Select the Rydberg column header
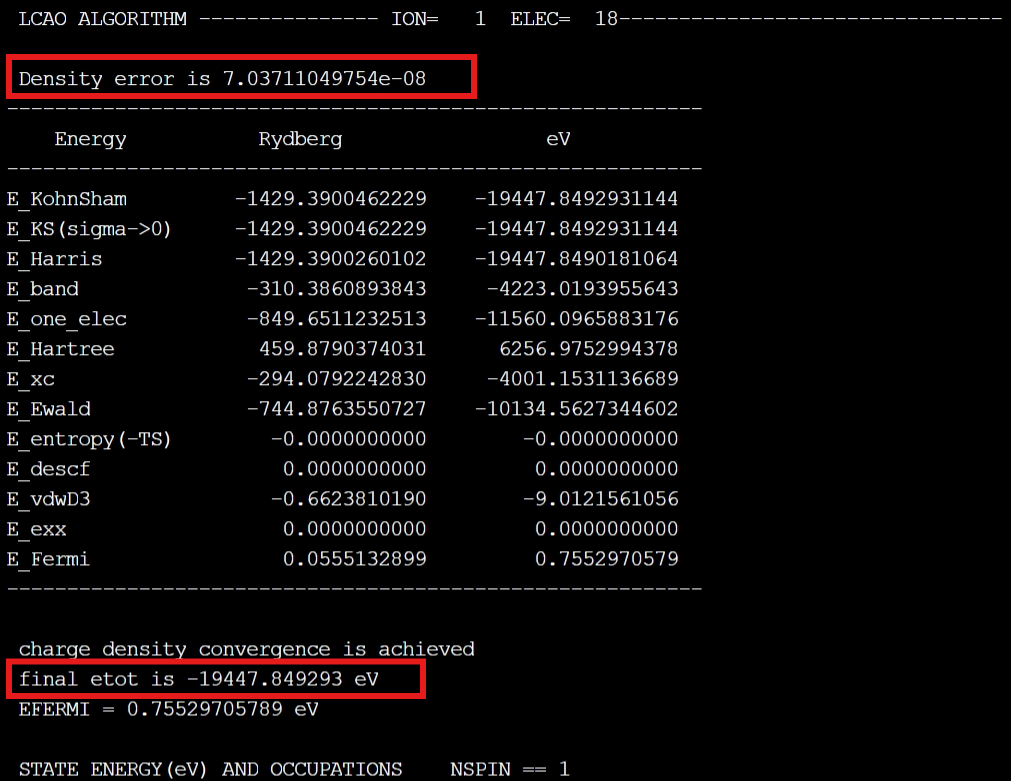Viewport: 1011px width, 781px height. [x=300, y=139]
